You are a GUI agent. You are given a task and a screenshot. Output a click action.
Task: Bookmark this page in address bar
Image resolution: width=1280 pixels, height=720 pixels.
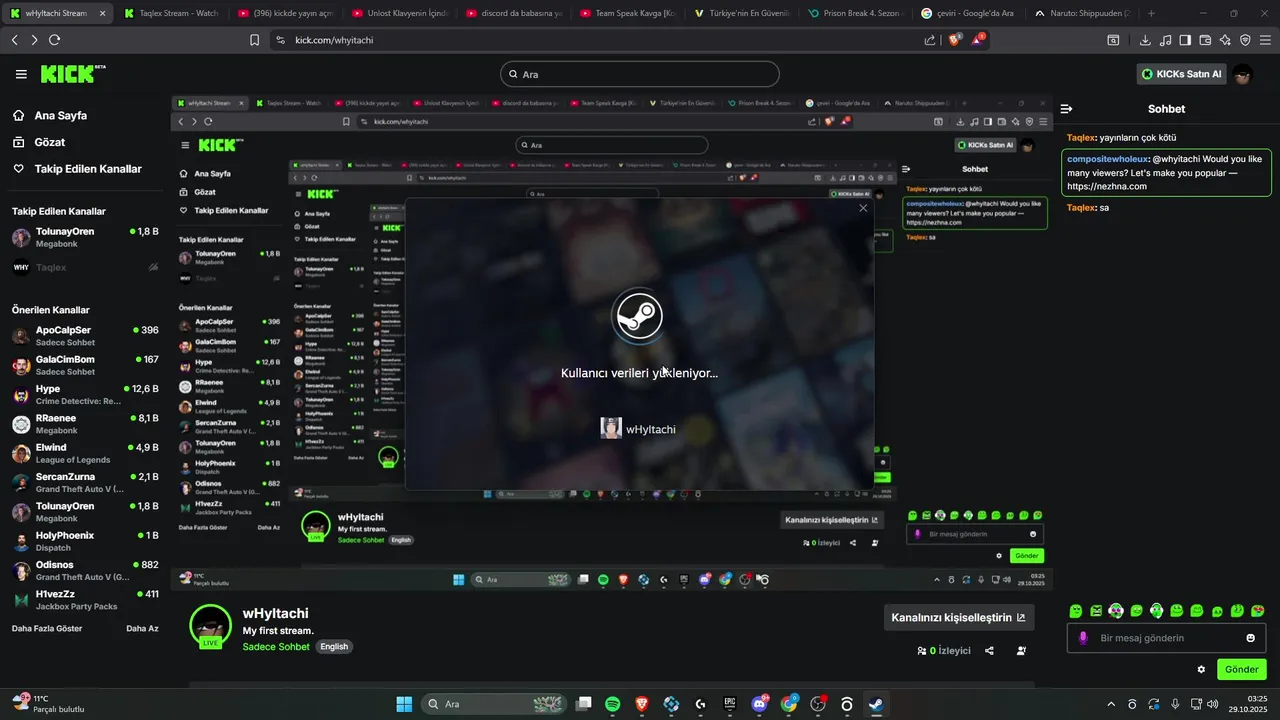255,40
